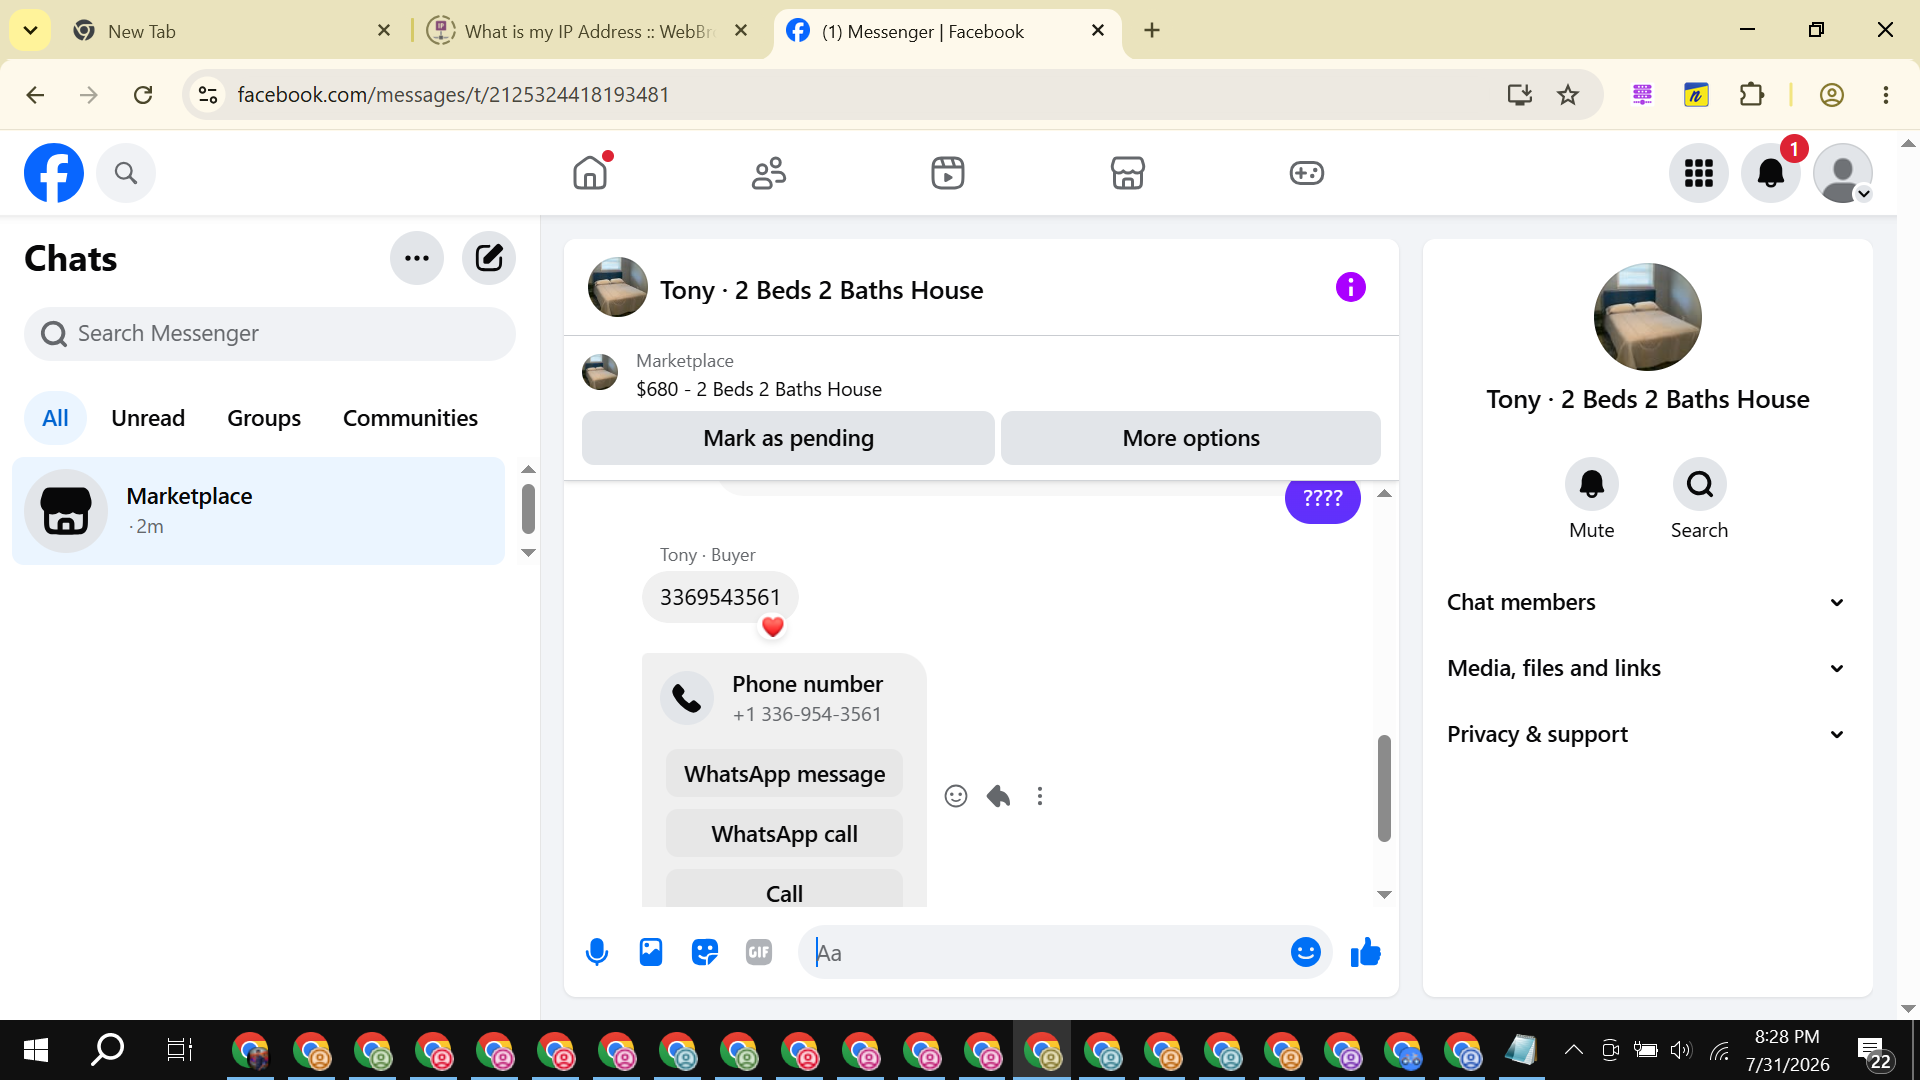
Task: Open Chrome three-dot menu
Action: pos(1886,95)
